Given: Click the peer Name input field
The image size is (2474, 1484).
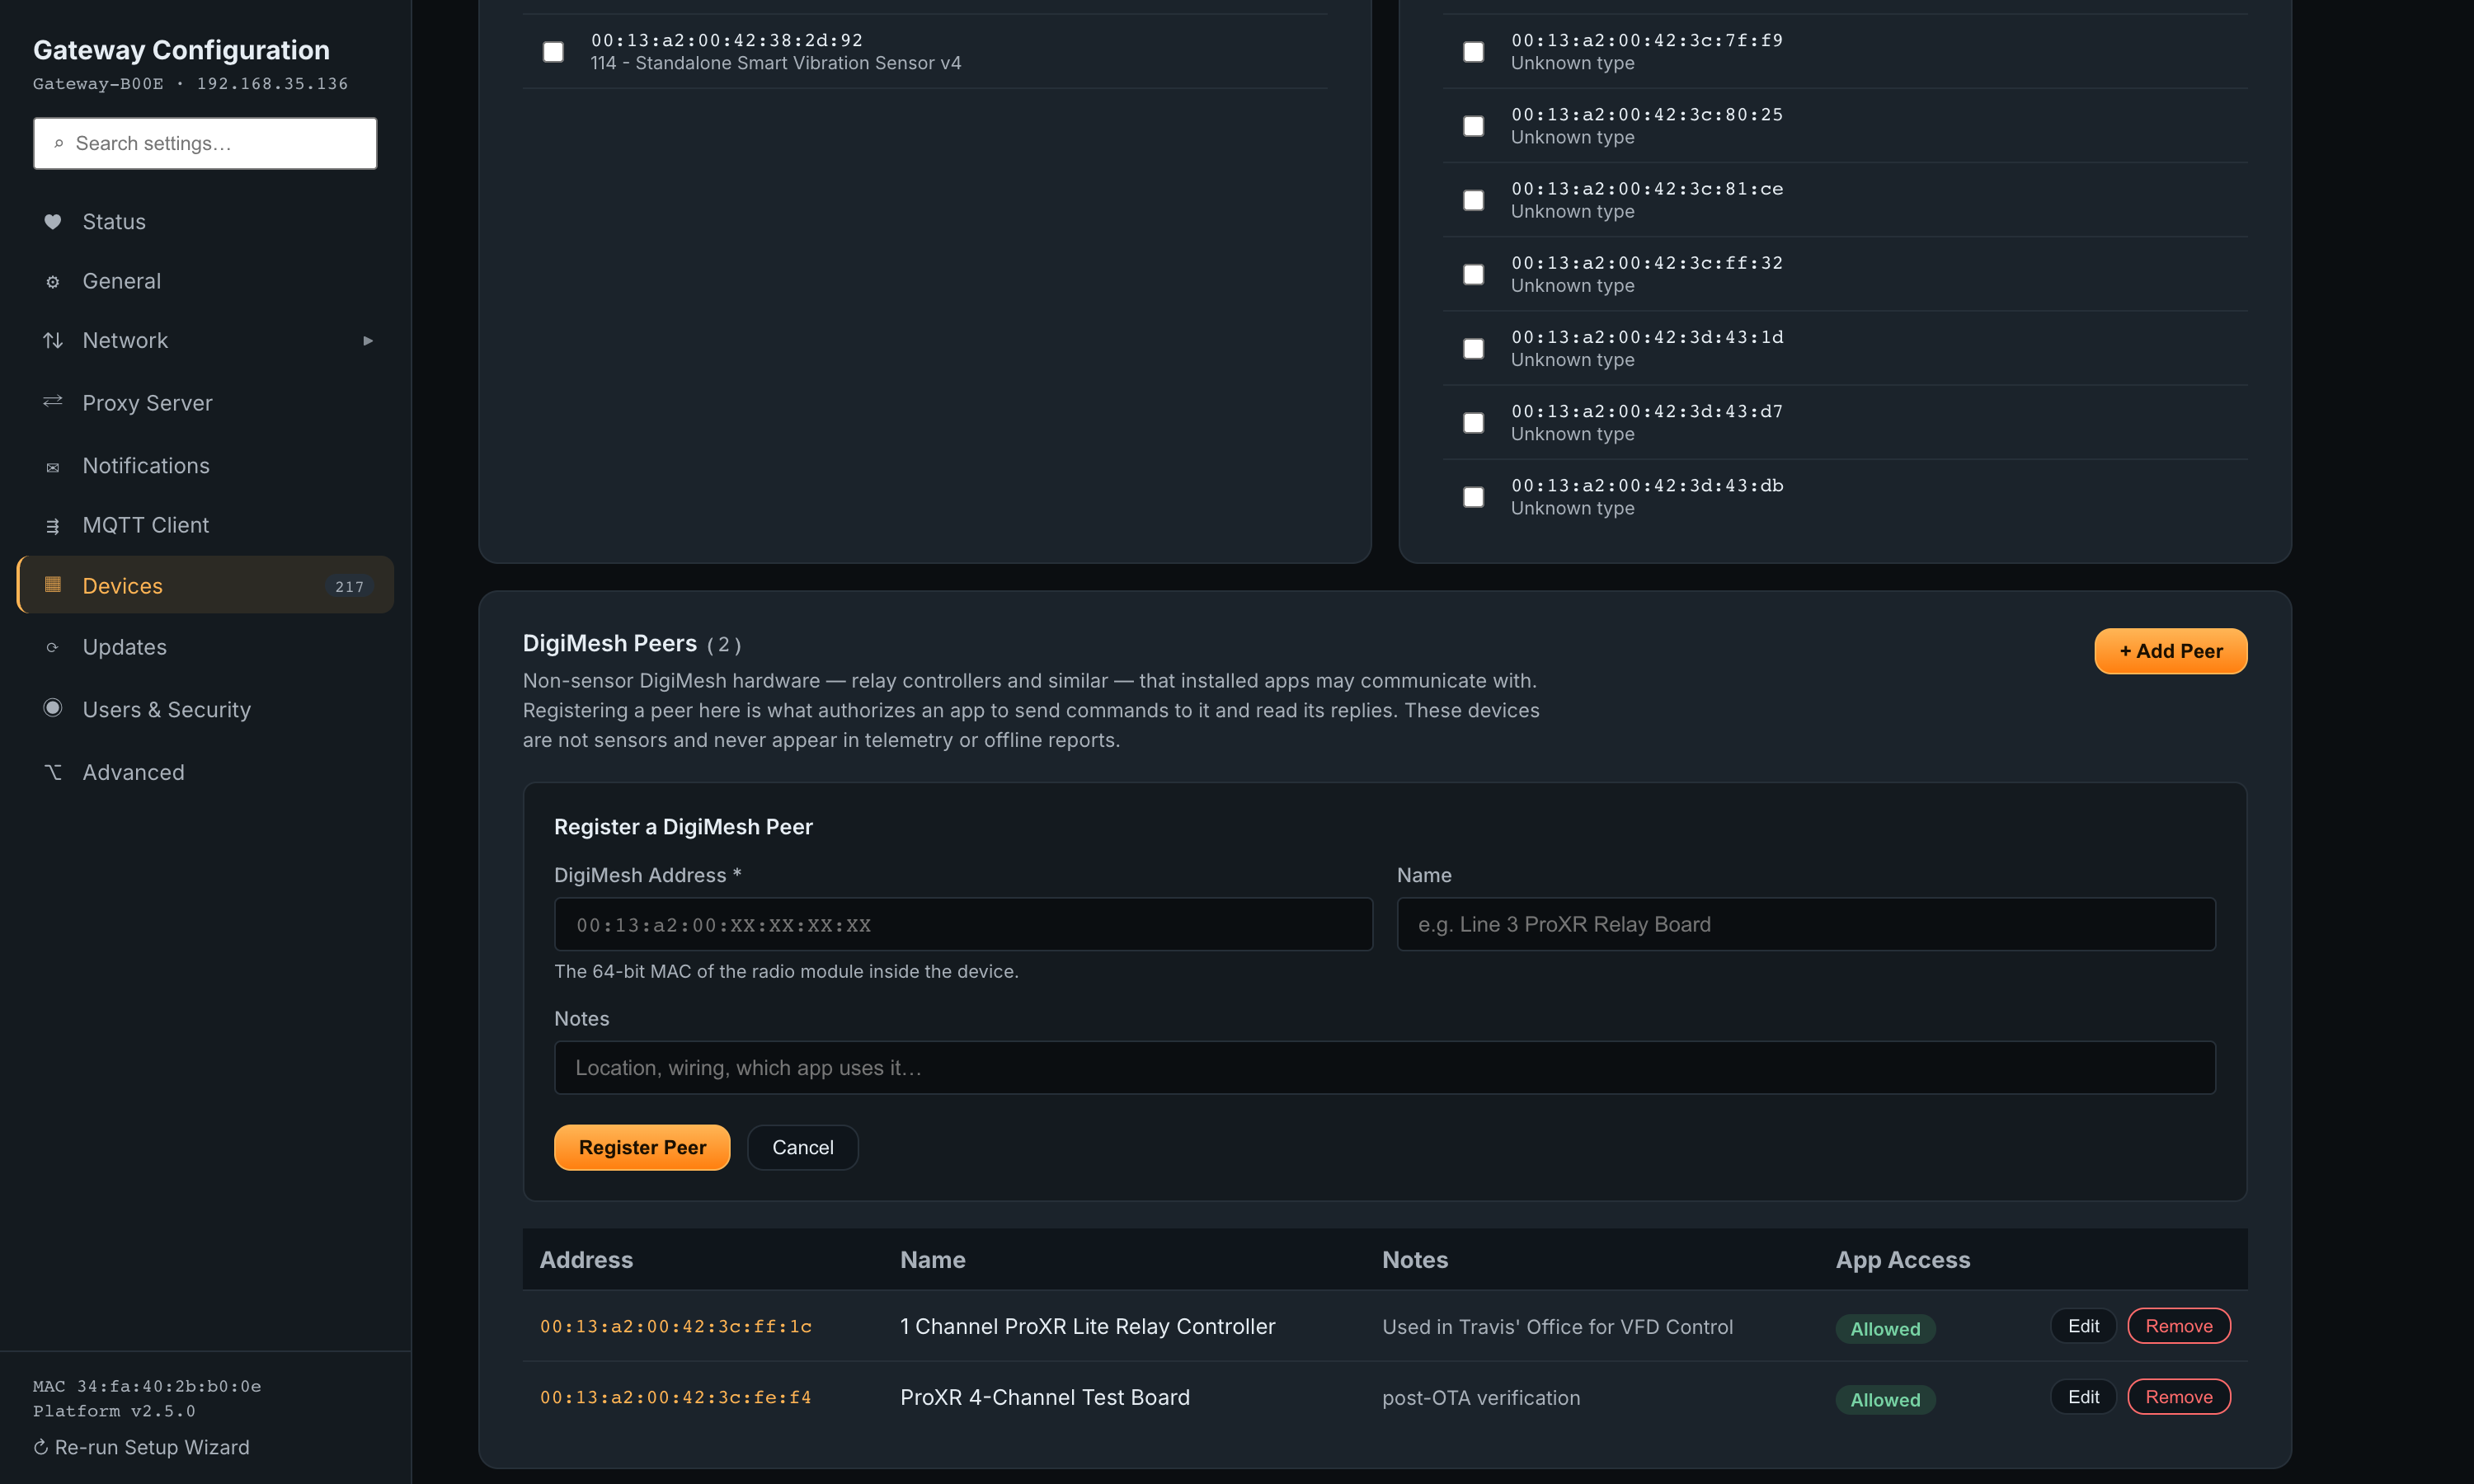Looking at the screenshot, I should click(1805, 924).
